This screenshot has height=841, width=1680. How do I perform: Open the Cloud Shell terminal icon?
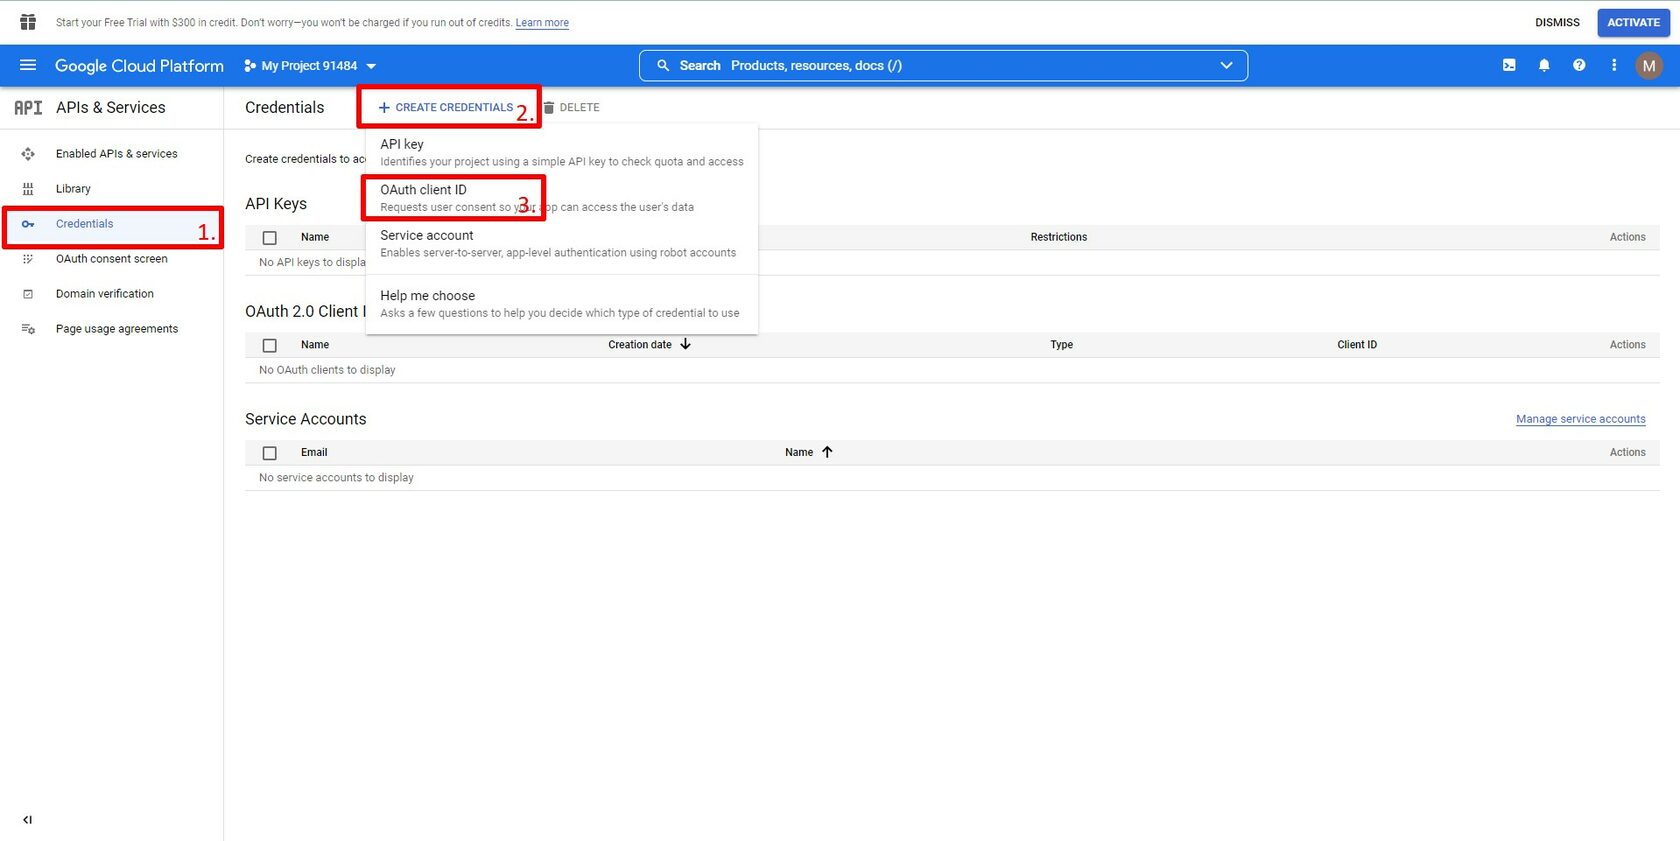pyautogui.click(x=1509, y=65)
